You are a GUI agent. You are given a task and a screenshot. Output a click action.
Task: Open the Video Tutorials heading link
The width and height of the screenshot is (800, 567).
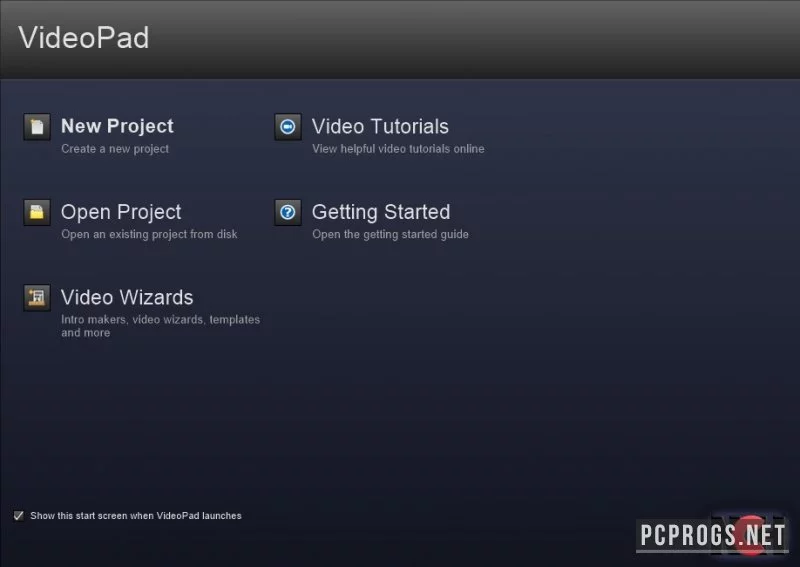pos(380,127)
